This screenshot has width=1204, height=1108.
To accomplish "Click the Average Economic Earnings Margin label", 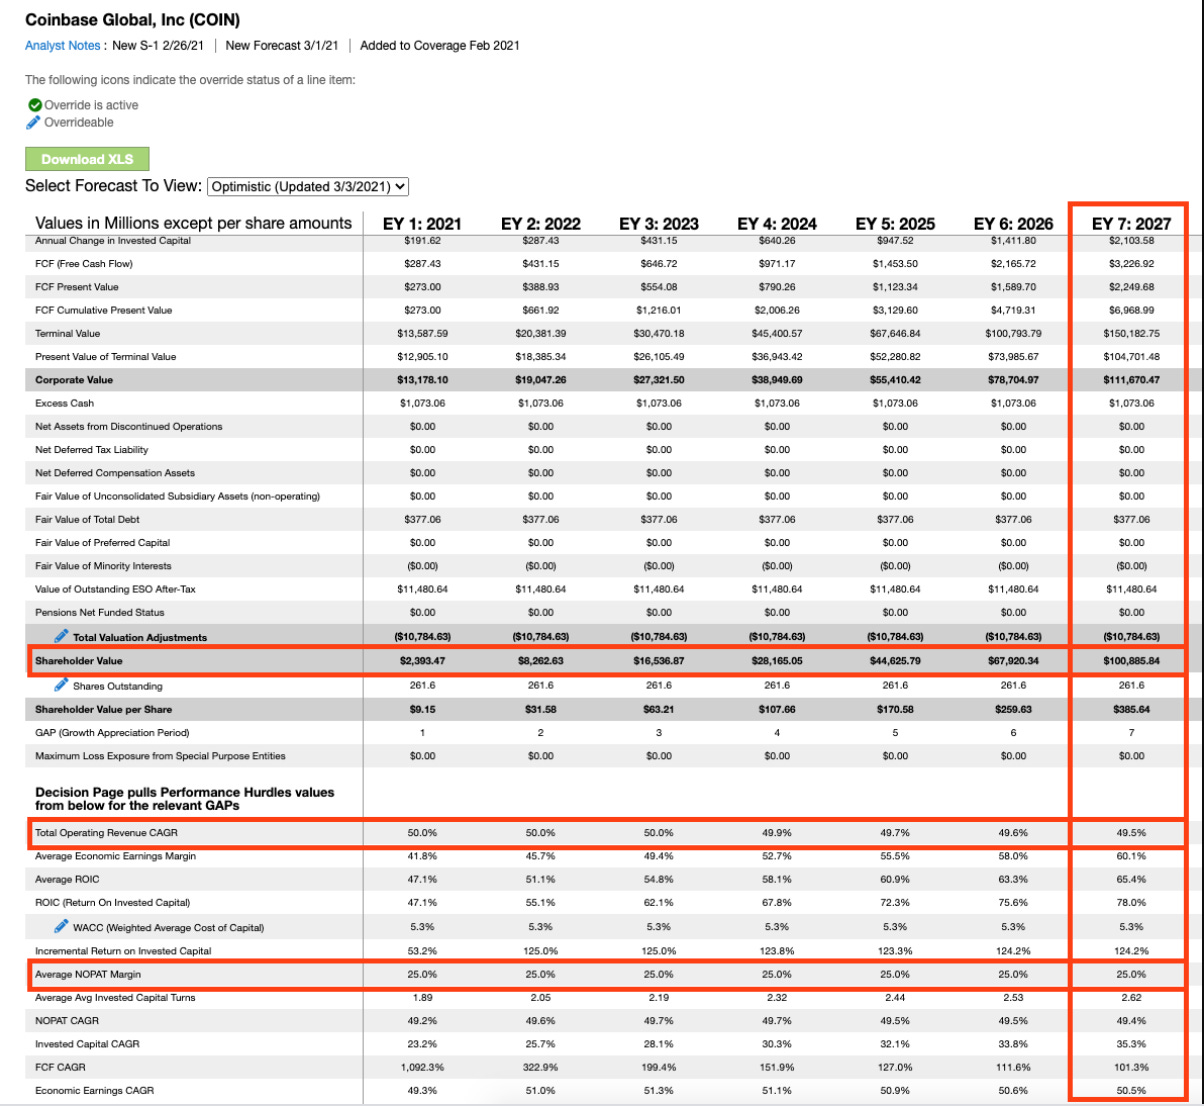I will click(116, 856).
